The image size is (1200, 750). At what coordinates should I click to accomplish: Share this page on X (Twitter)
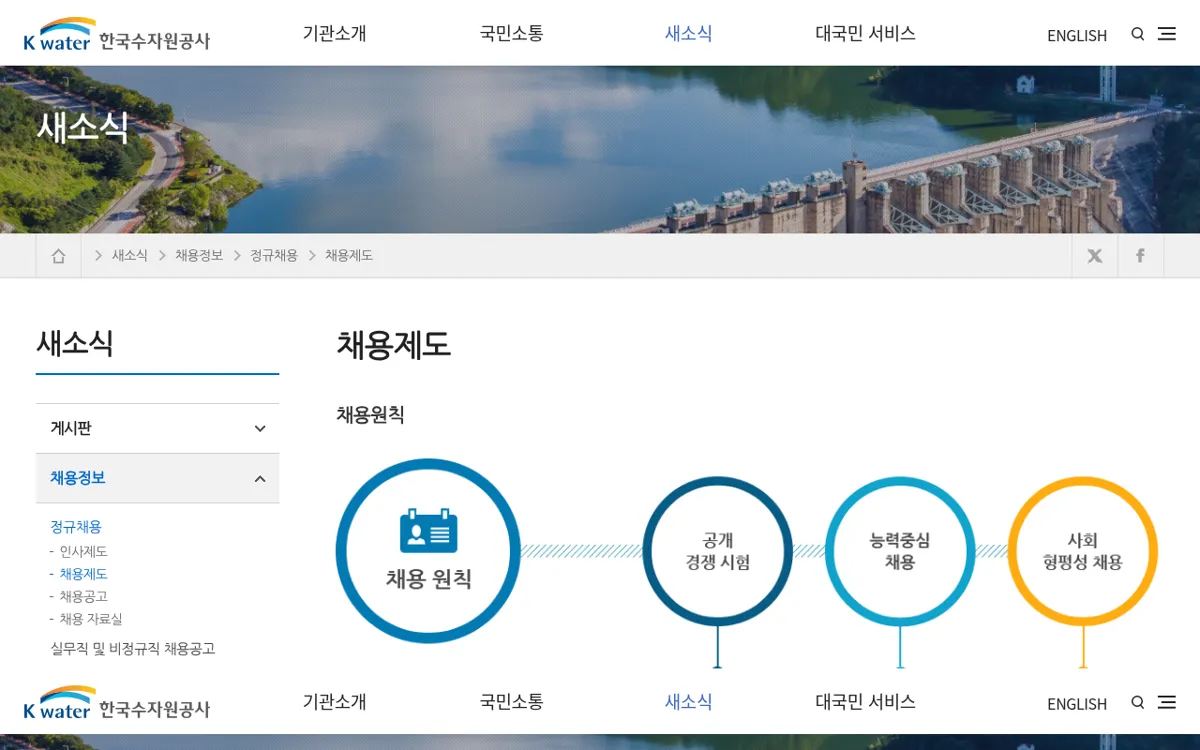tap(1095, 256)
